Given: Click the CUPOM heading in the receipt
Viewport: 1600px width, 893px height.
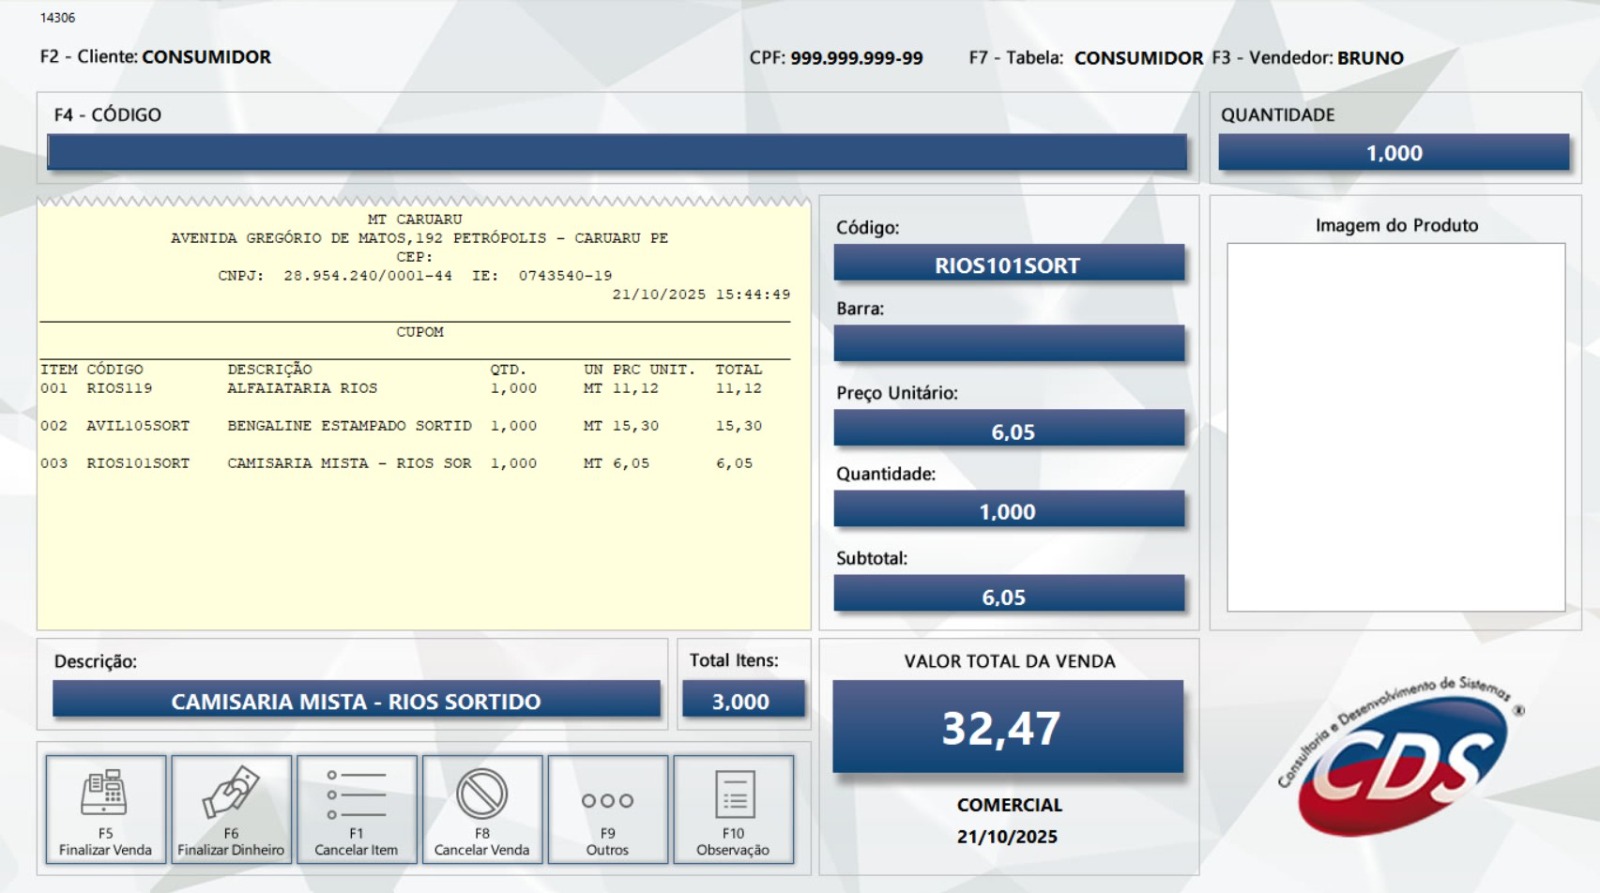Looking at the screenshot, I should pyautogui.click(x=420, y=332).
